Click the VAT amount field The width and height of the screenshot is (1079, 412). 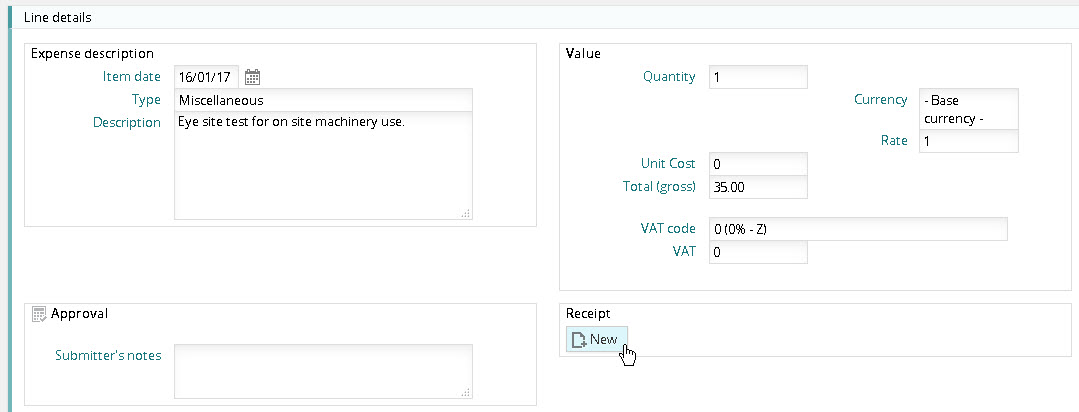pos(757,252)
